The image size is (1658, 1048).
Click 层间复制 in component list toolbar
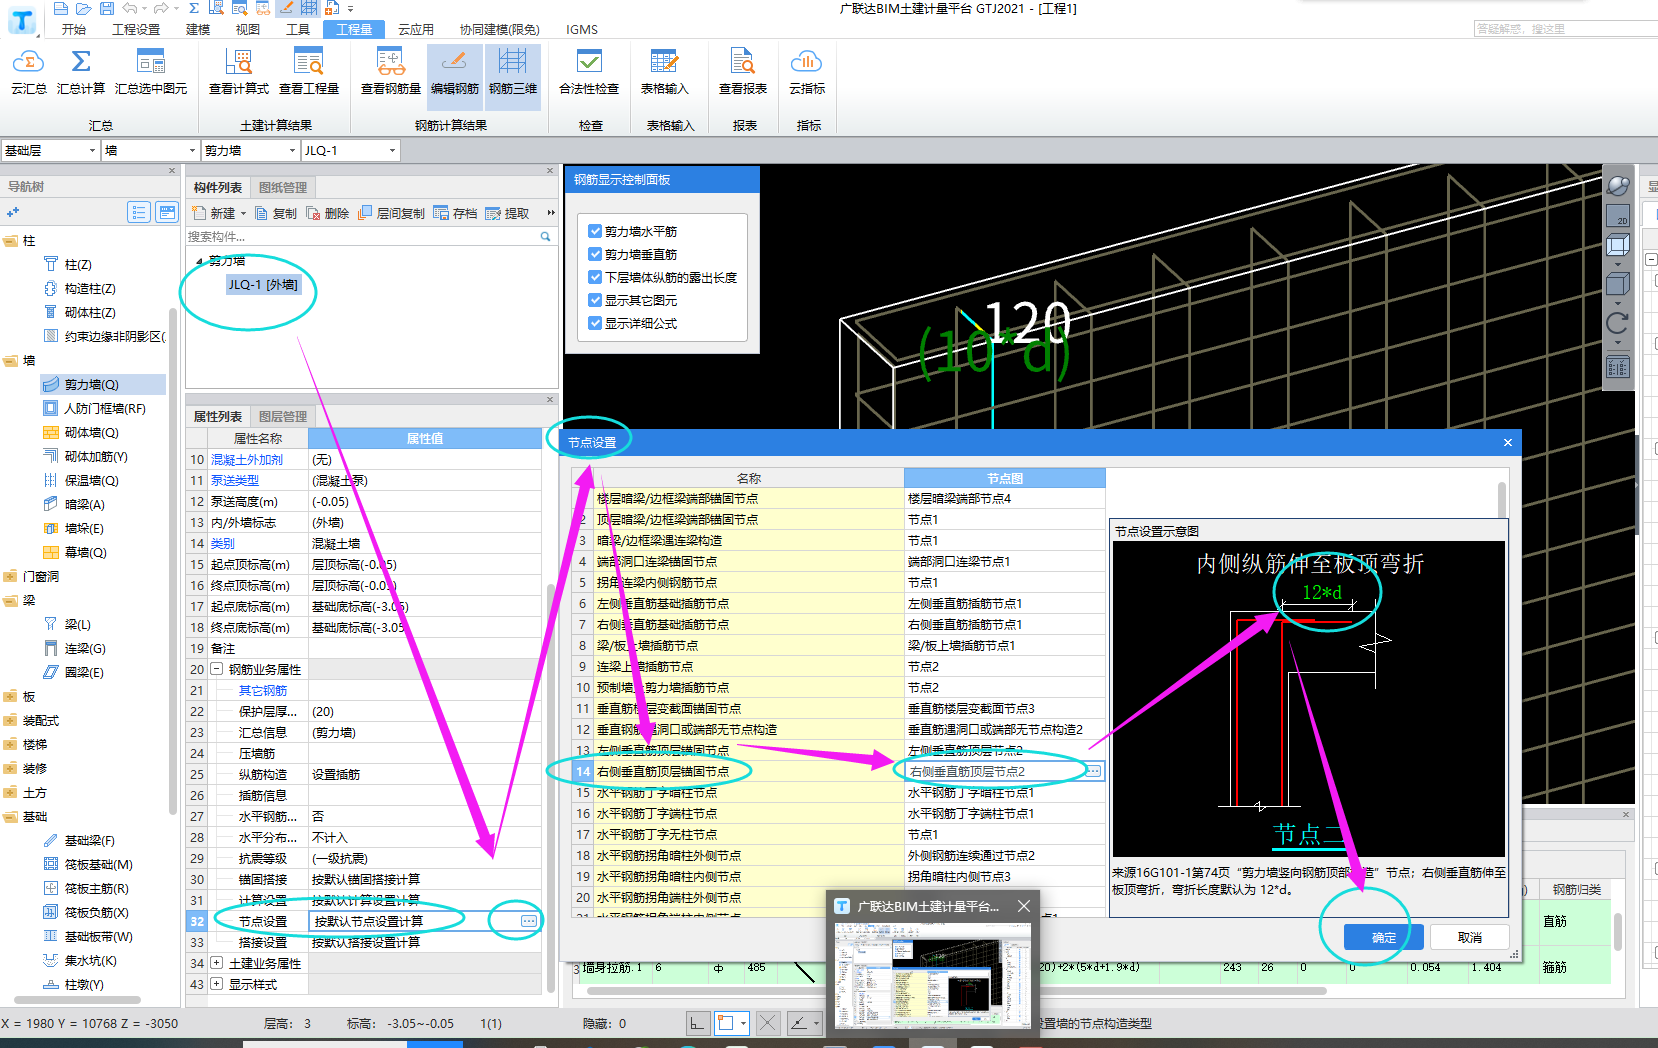(391, 213)
